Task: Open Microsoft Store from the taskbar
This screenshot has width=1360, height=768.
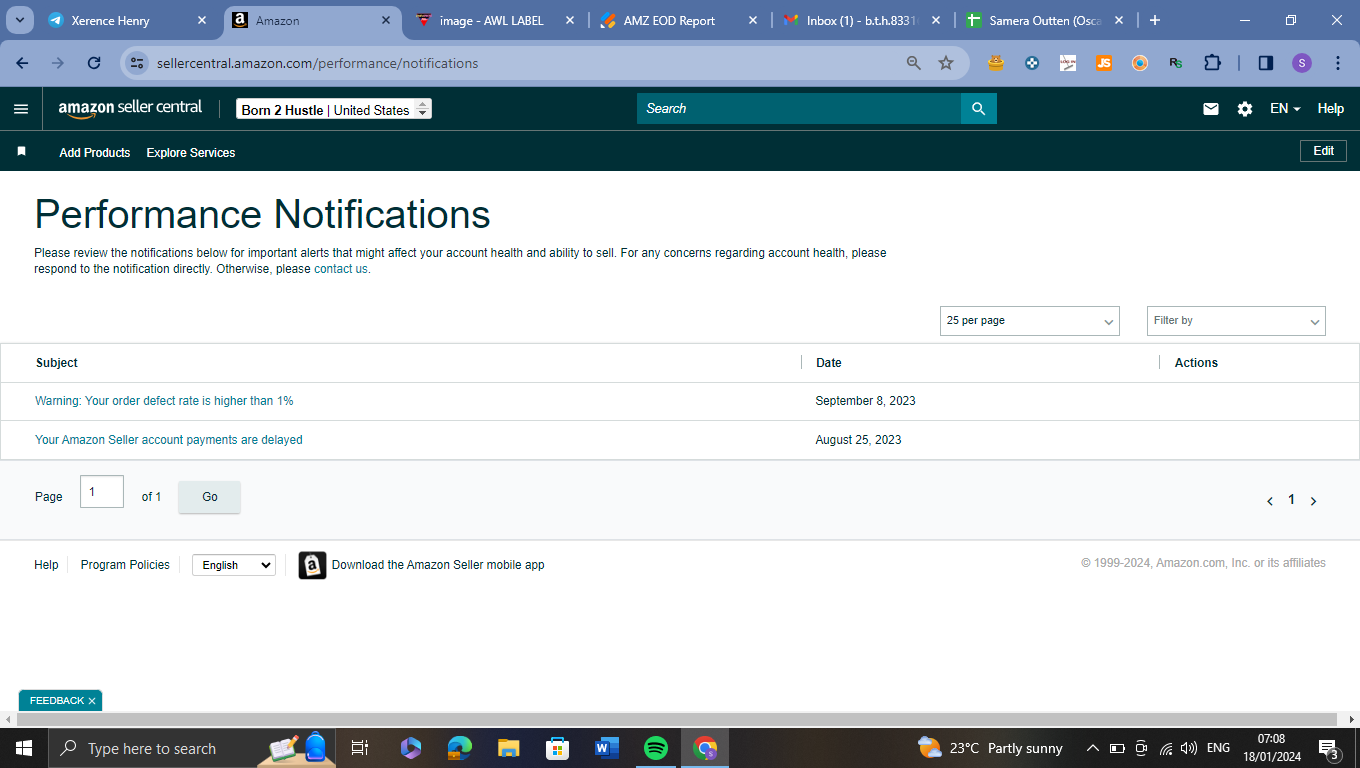Action: pos(557,748)
